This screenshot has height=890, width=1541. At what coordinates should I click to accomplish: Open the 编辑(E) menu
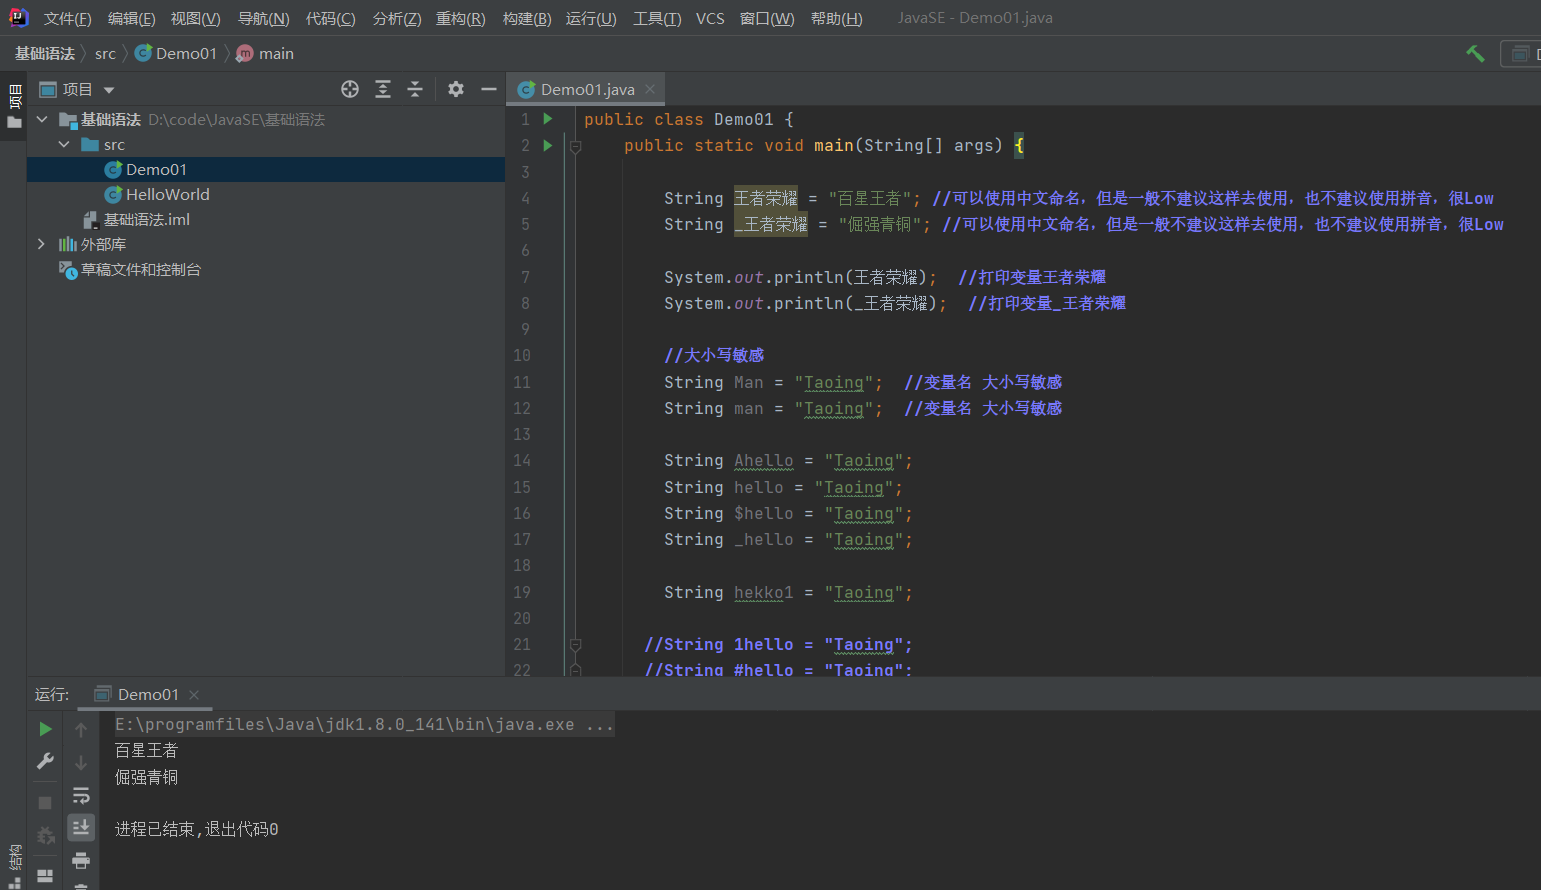pos(131,19)
